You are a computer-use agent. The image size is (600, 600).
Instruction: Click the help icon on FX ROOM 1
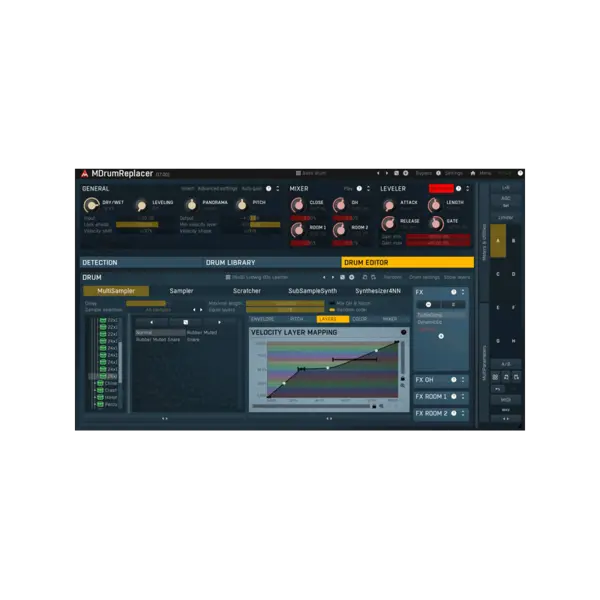pos(454,396)
